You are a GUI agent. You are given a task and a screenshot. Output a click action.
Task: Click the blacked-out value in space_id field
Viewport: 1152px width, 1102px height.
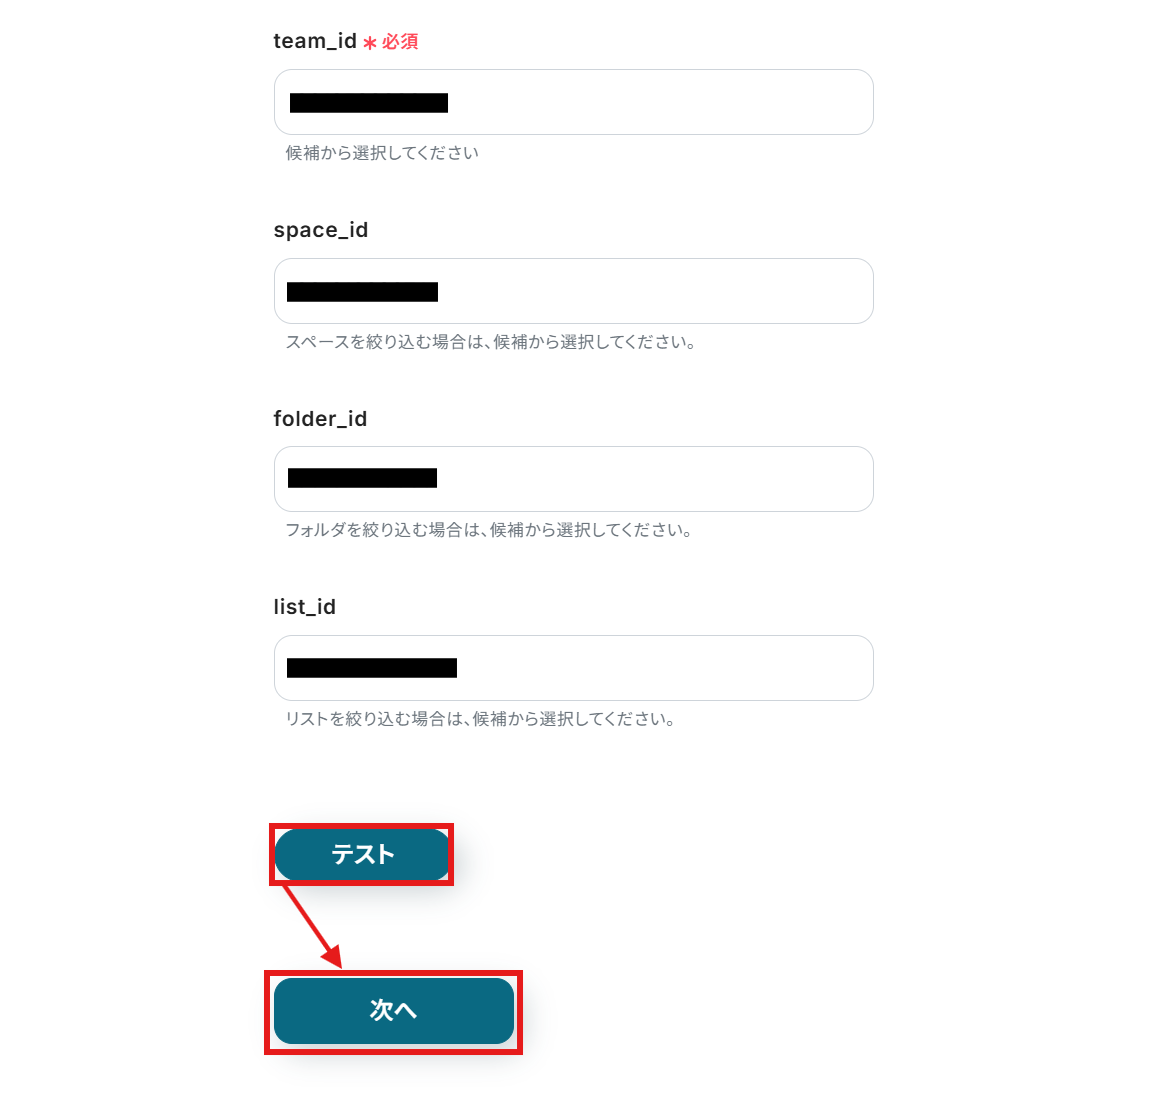tap(362, 292)
